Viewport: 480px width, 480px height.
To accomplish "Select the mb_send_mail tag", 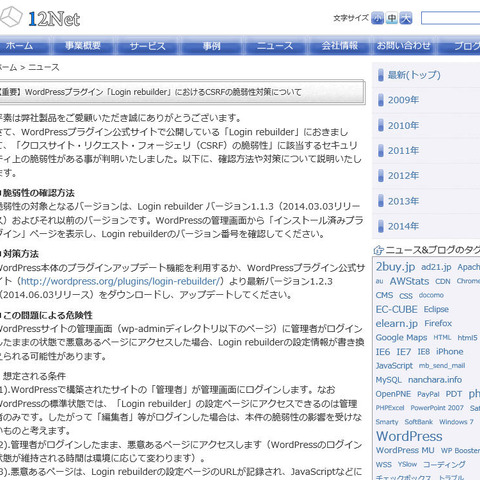I will (x=442, y=366).
